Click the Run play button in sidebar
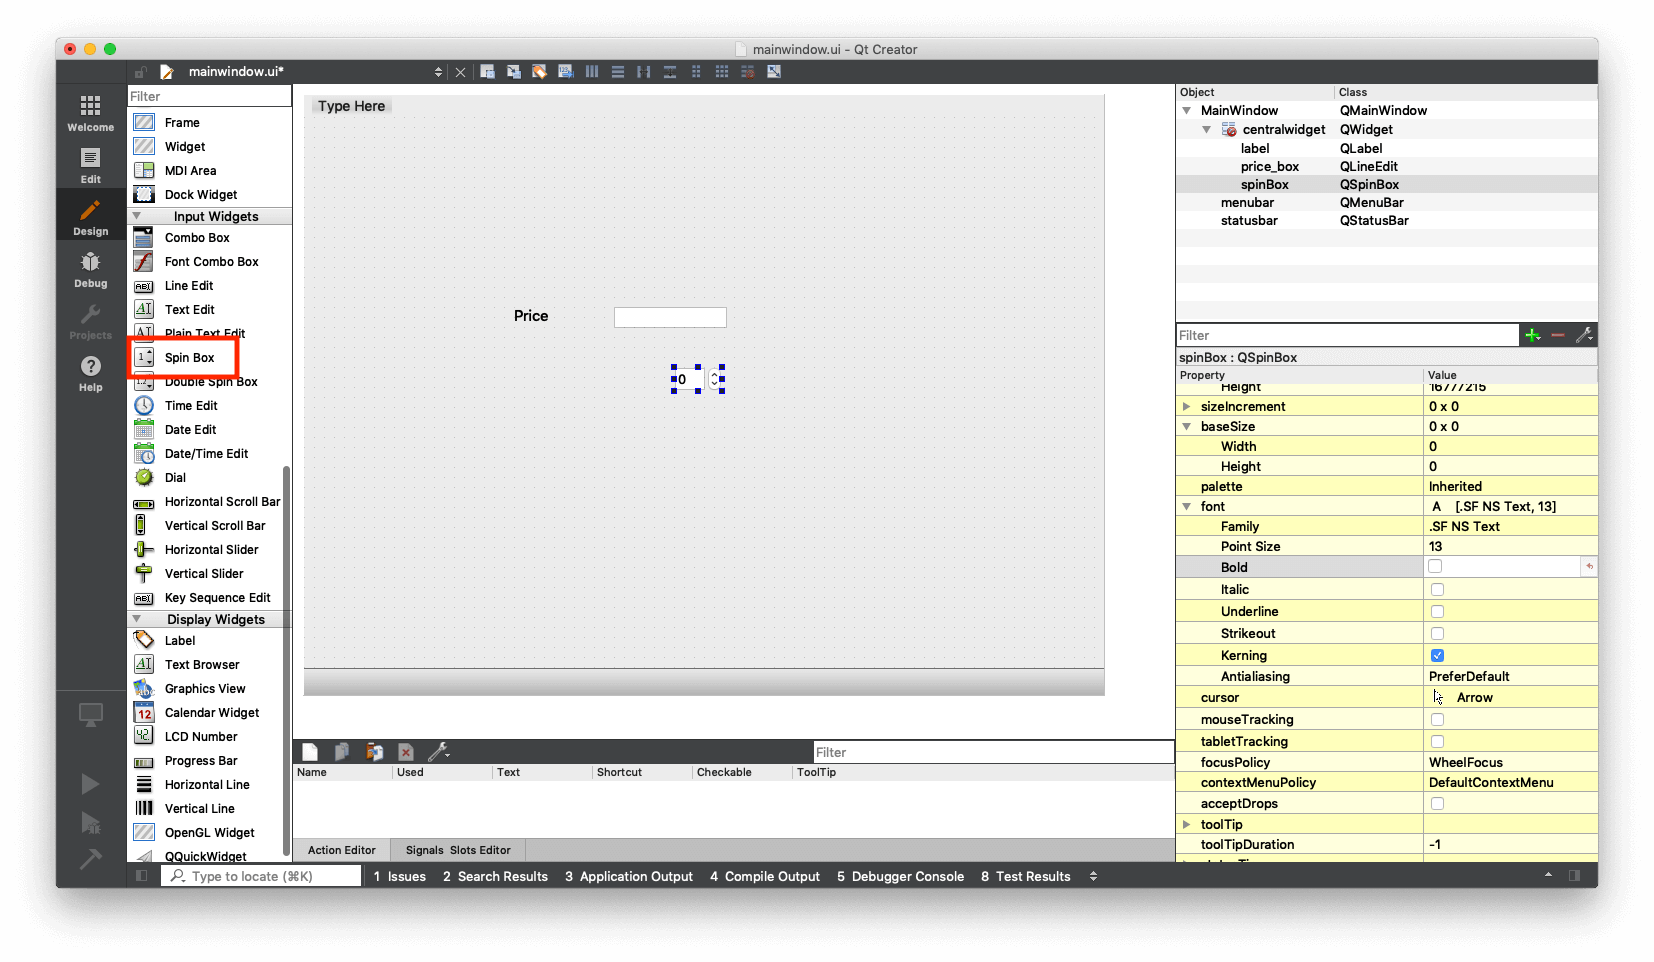This screenshot has width=1654, height=962. [90, 784]
